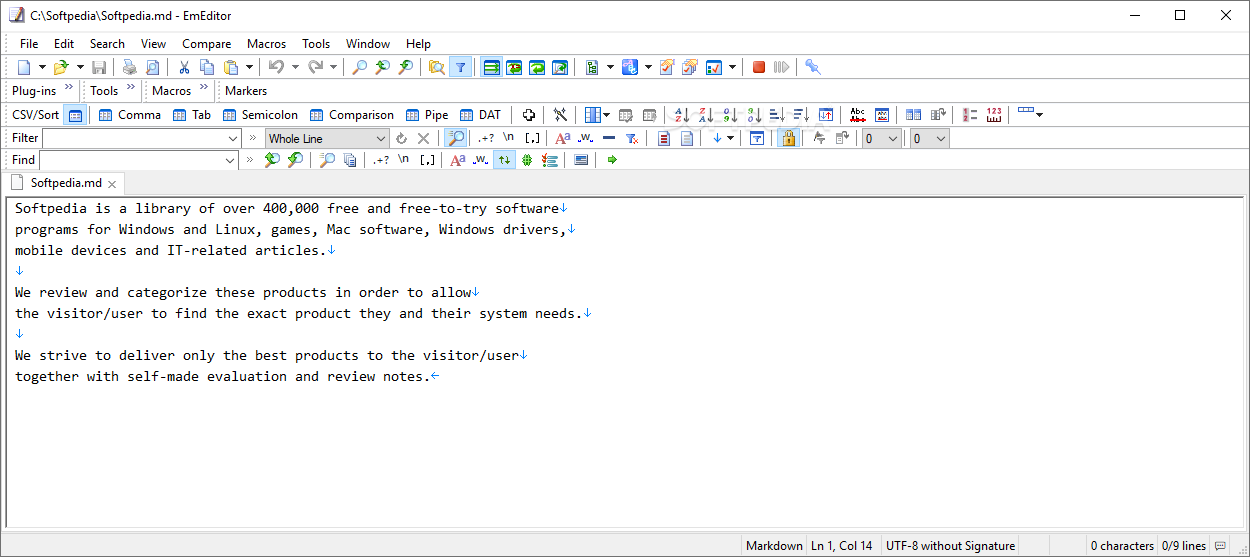Click the Comparison CSV button
The height and width of the screenshot is (557, 1250).
[351, 115]
